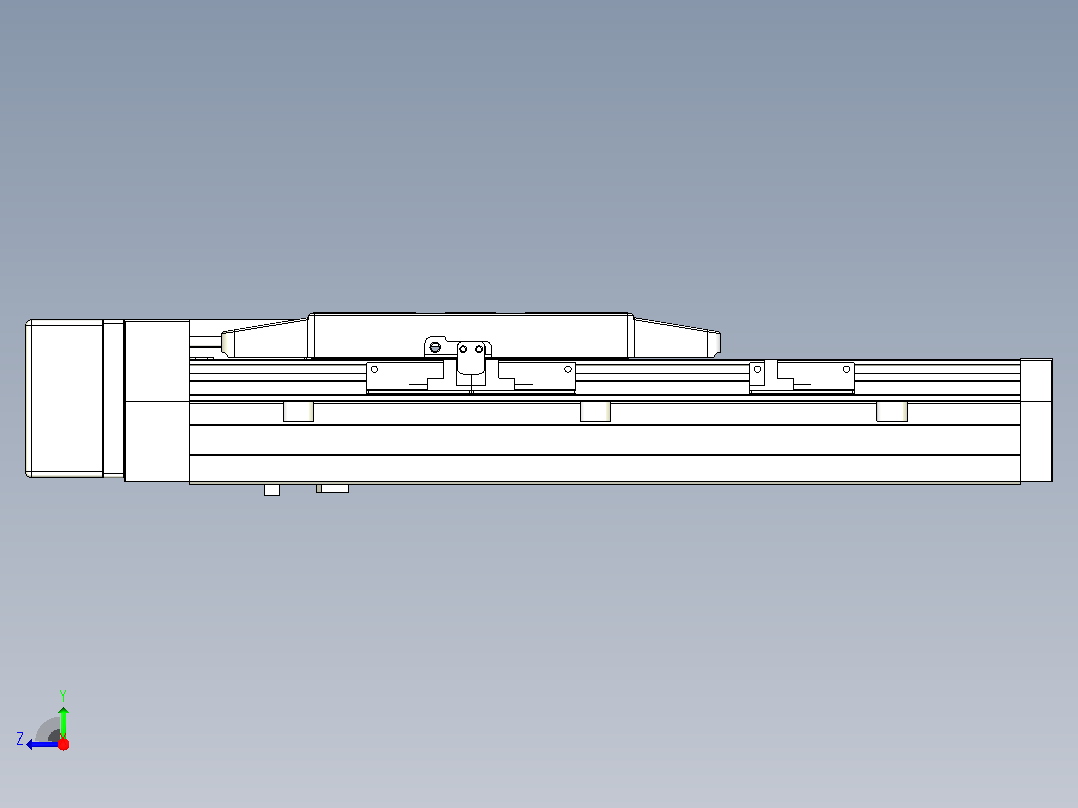Screen dimensions: 1078x808
Task: Select the wider connector block under the base
Action: coord(333,488)
